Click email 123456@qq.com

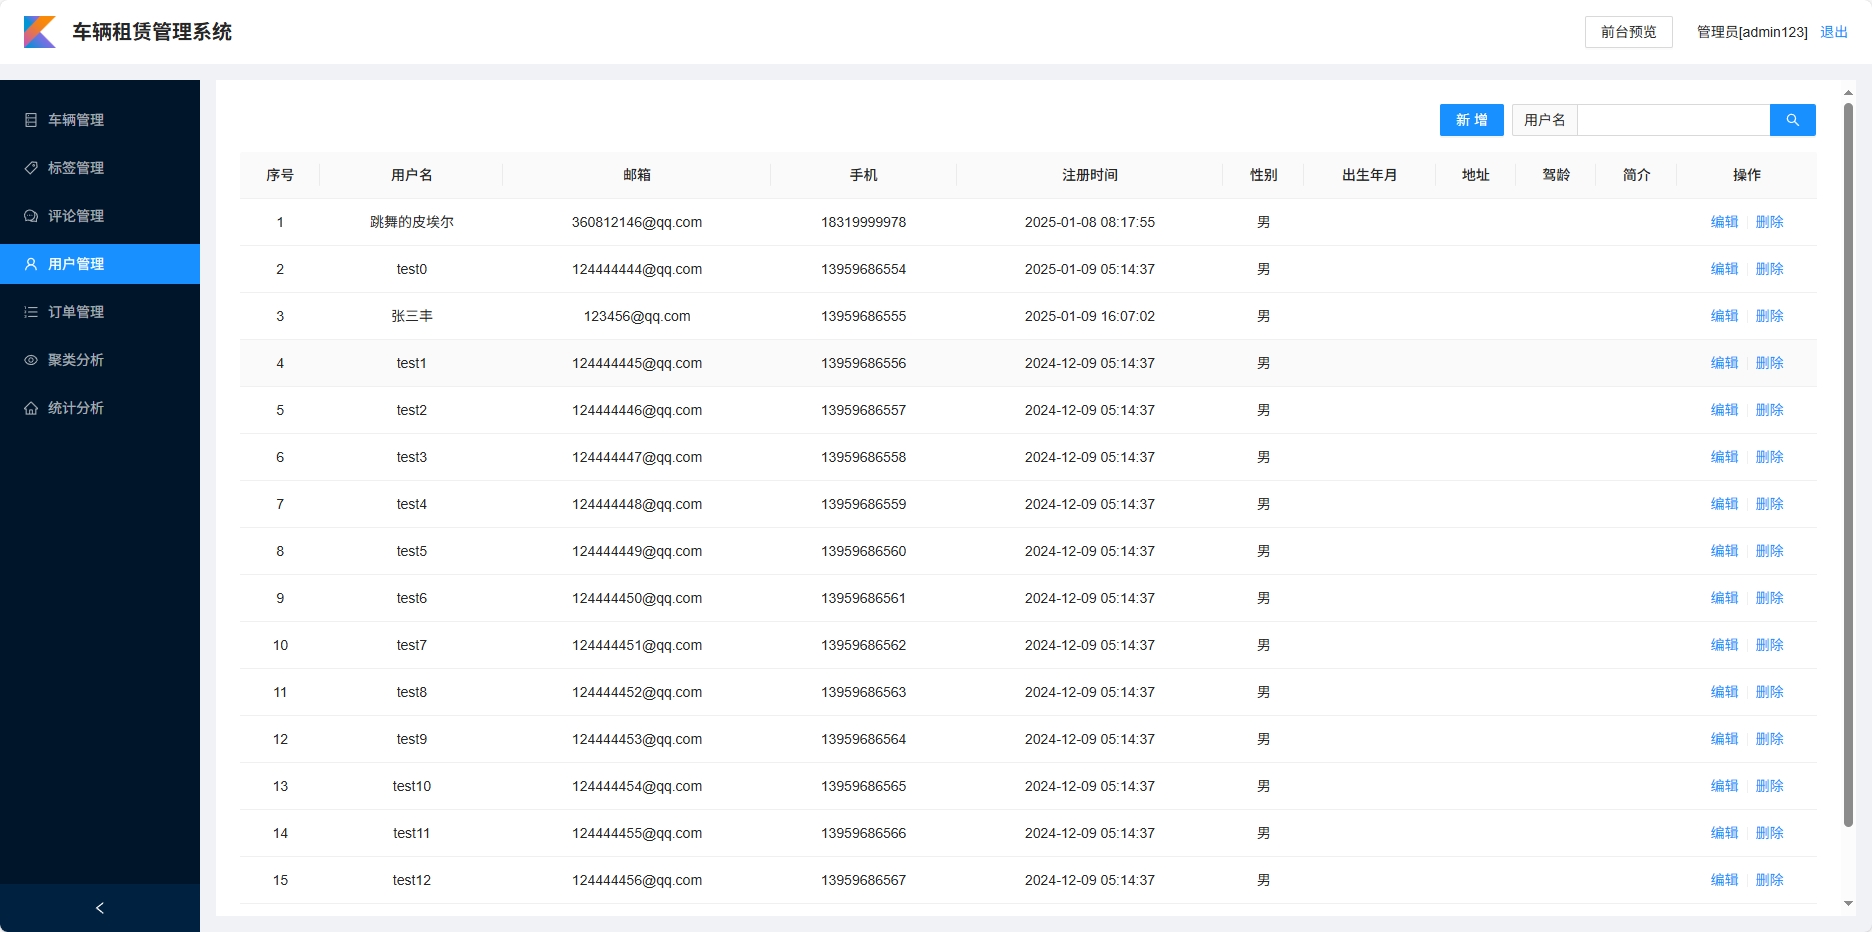click(637, 316)
